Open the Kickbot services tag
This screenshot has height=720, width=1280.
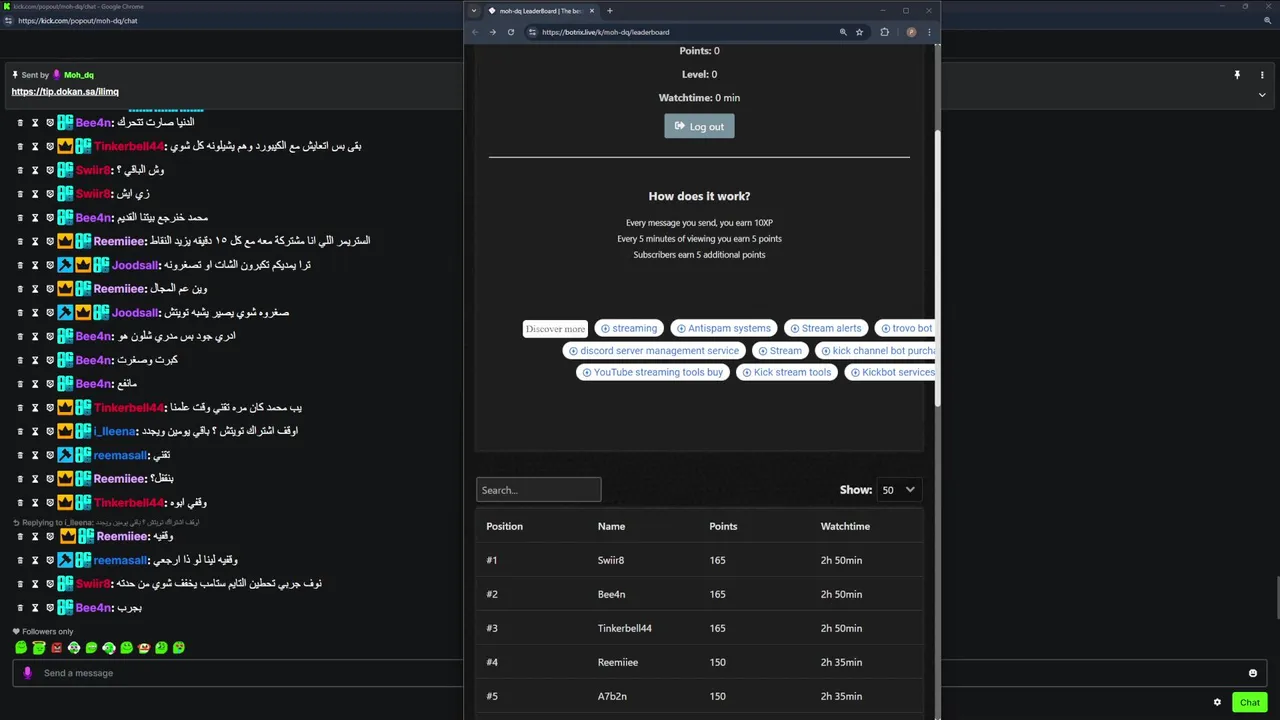tap(890, 372)
